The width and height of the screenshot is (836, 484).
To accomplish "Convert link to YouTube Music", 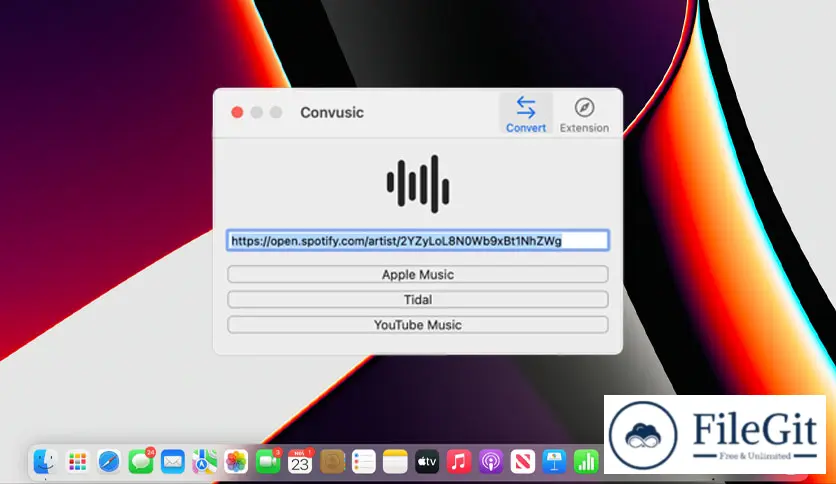I will pyautogui.click(x=417, y=325).
